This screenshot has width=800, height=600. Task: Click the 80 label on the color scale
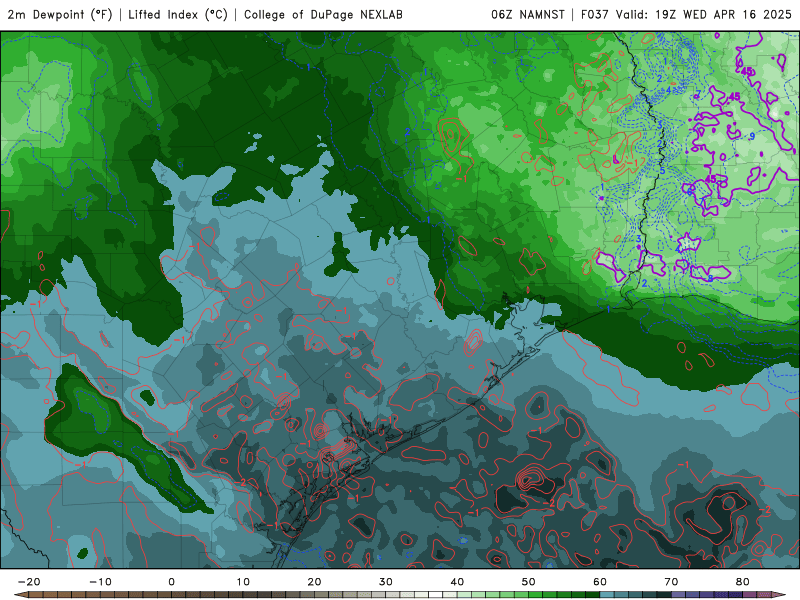pyautogui.click(x=743, y=582)
